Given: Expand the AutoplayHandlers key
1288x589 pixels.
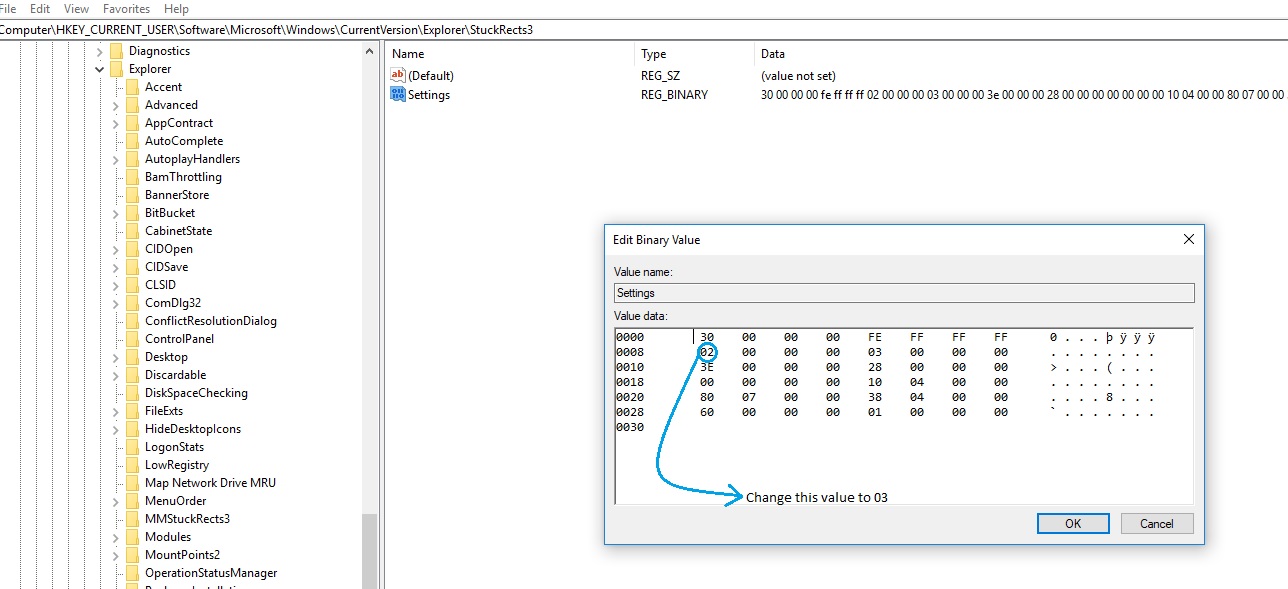Looking at the screenshot, I should tap(116, 159).
